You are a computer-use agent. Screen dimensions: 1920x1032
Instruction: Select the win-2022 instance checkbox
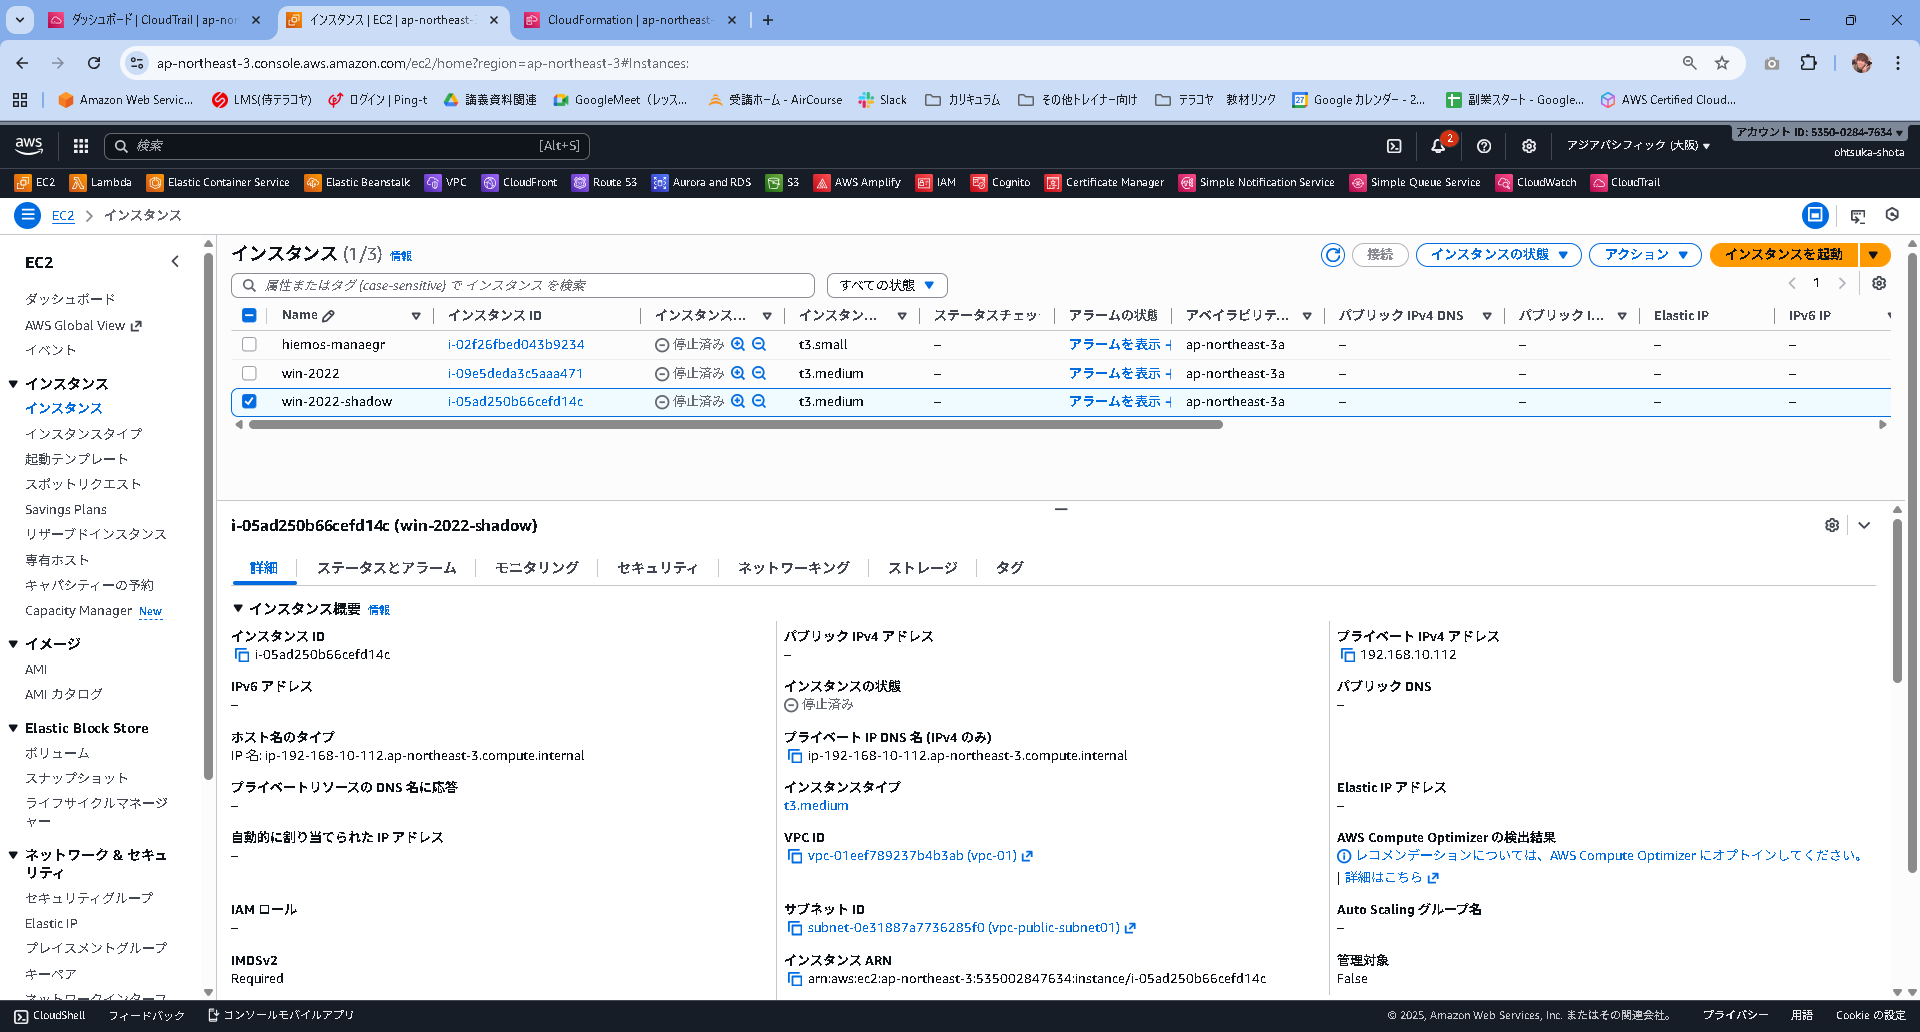click(249, 373)
